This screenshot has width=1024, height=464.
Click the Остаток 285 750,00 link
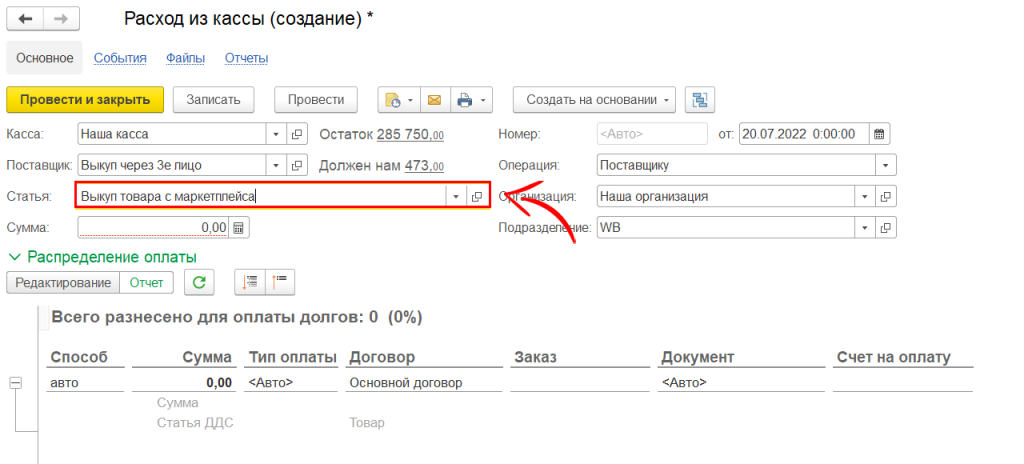coord(410,134)
